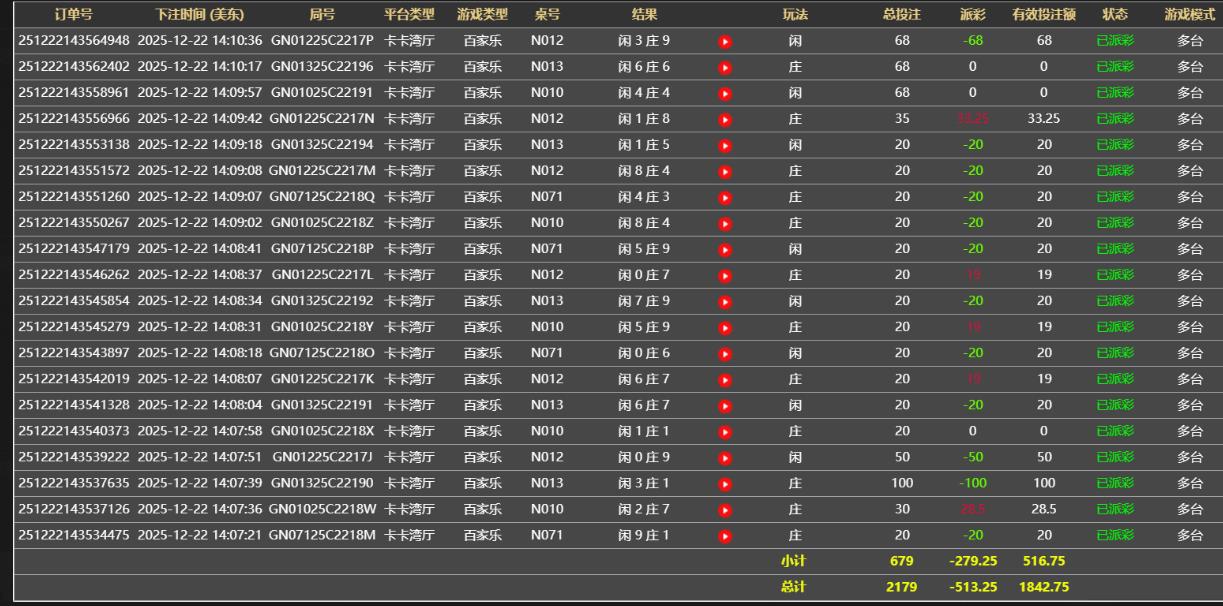Play replay for order 251222143537126
This screenshot has height=606, width=1223.
[725, 509]
